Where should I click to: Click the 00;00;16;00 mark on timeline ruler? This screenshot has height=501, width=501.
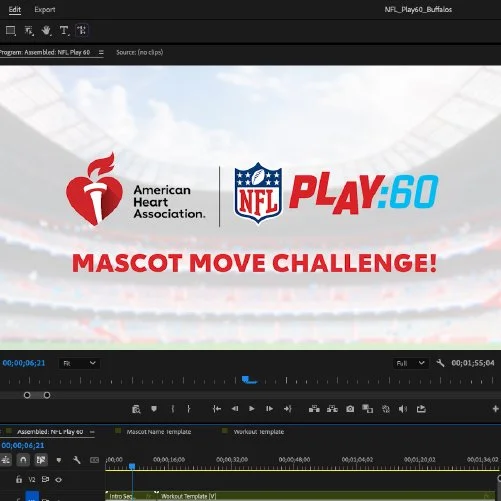coord(169,460)
